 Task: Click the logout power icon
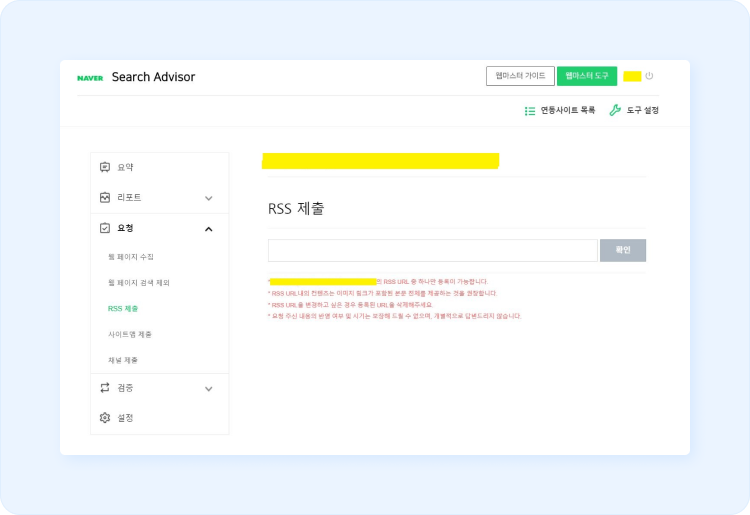(649, 76)
